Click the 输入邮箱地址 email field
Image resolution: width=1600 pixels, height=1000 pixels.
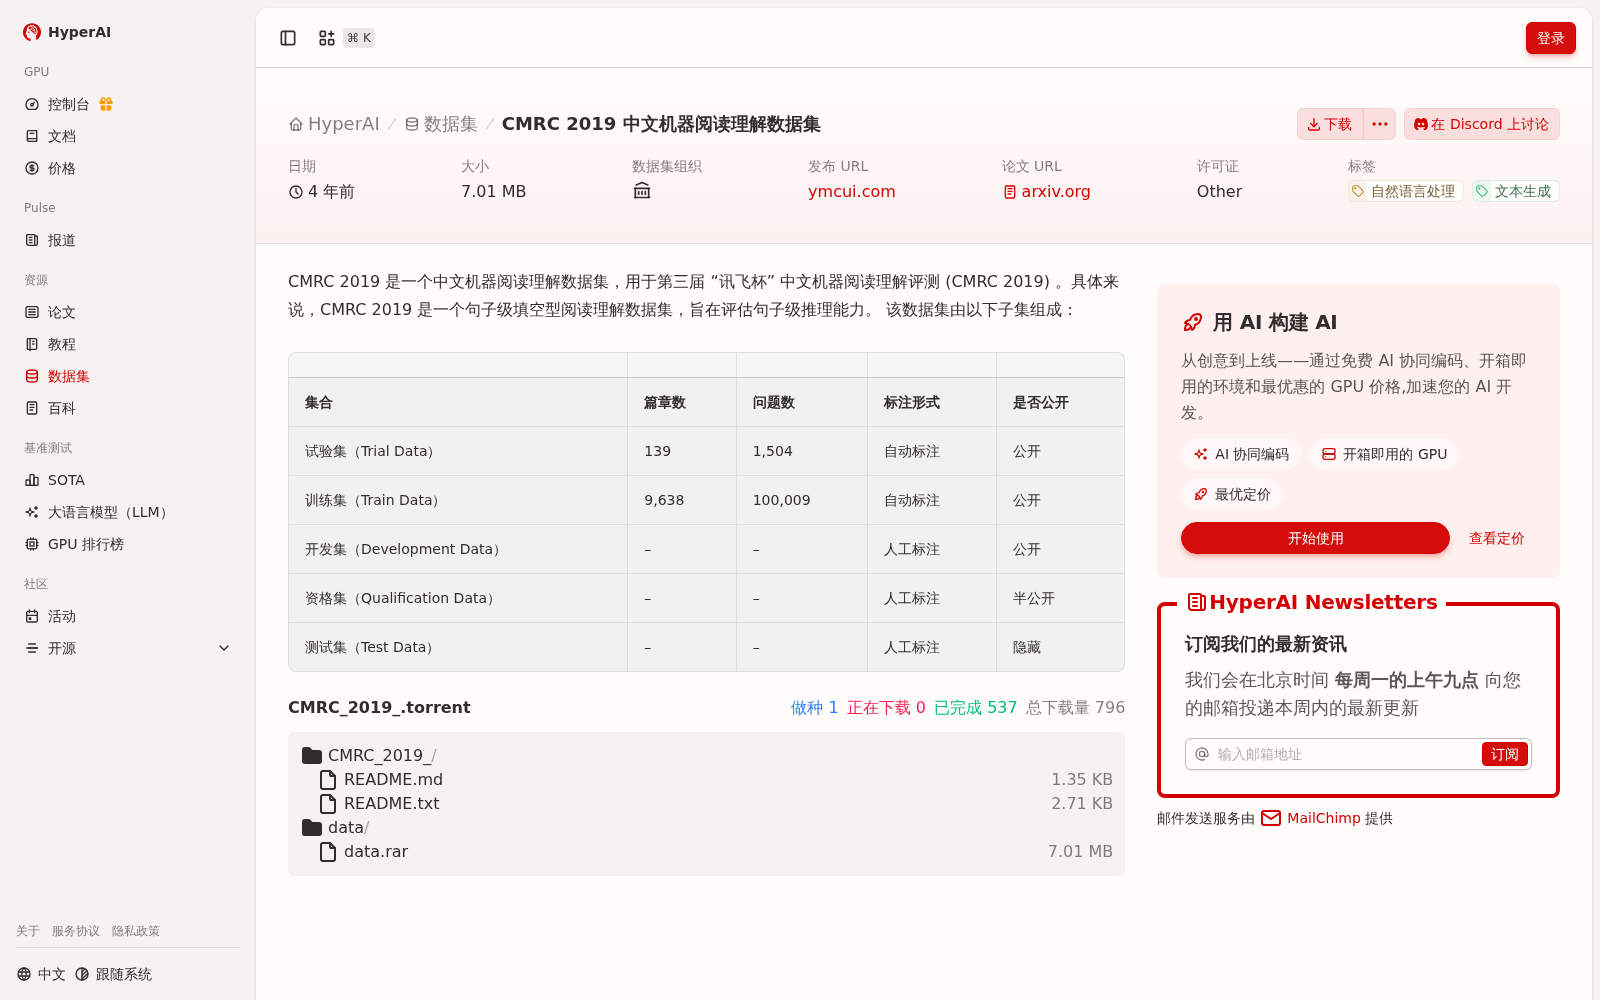1345,754
